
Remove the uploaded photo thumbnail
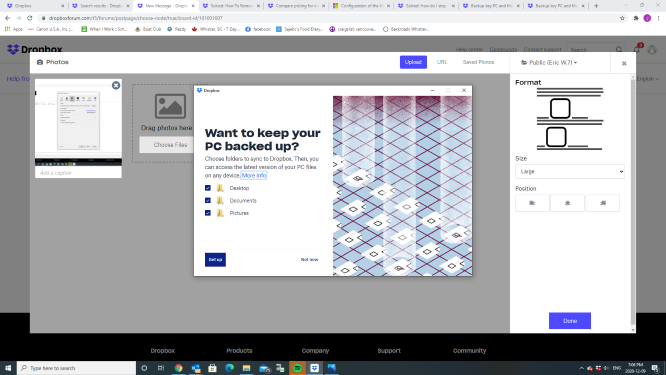point(116,85)
